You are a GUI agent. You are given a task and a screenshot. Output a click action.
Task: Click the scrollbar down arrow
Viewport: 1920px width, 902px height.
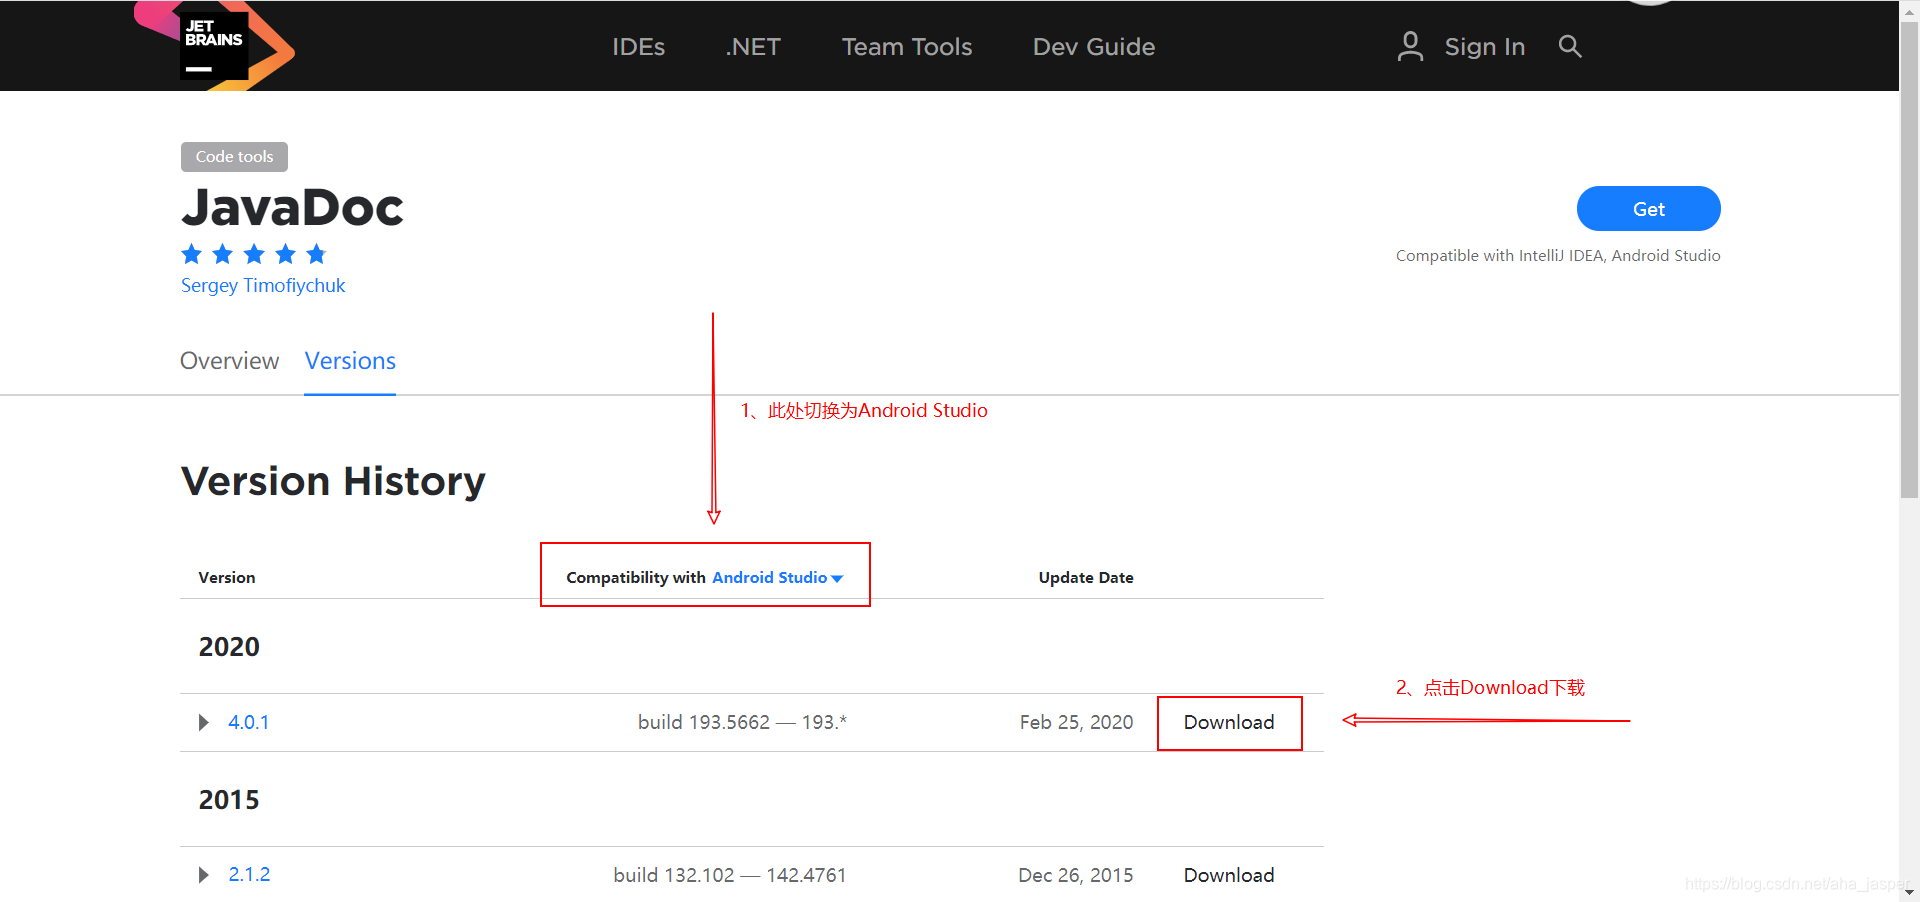pos(1909,892)
